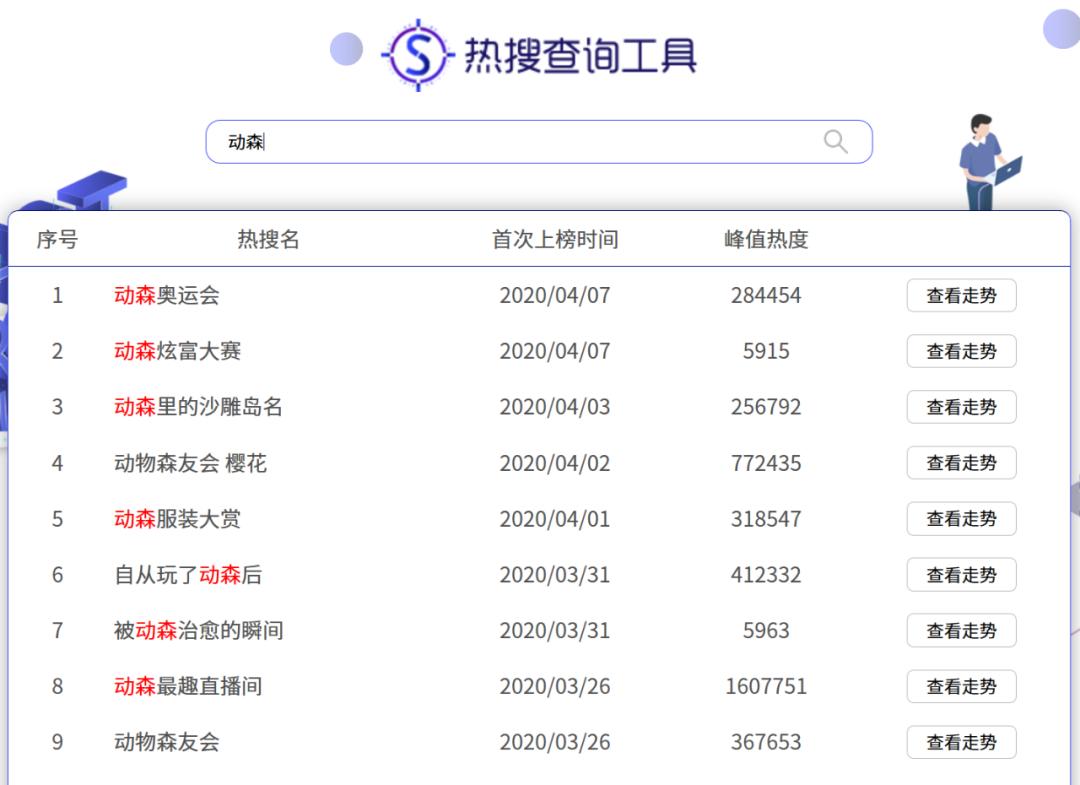Select the 动森最趣直播间 hot search title

(188, 687)
